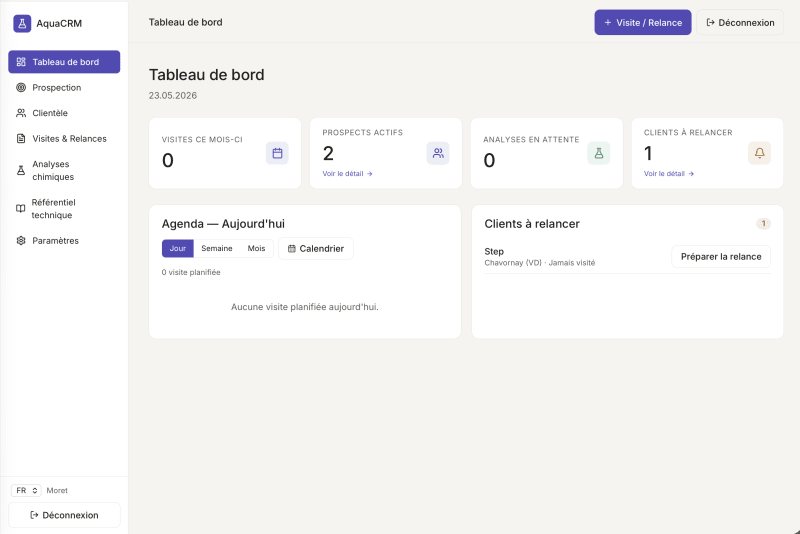Open Voir le détail under Prospects actifs
800x534 pixels.
[x=347, y=174]
